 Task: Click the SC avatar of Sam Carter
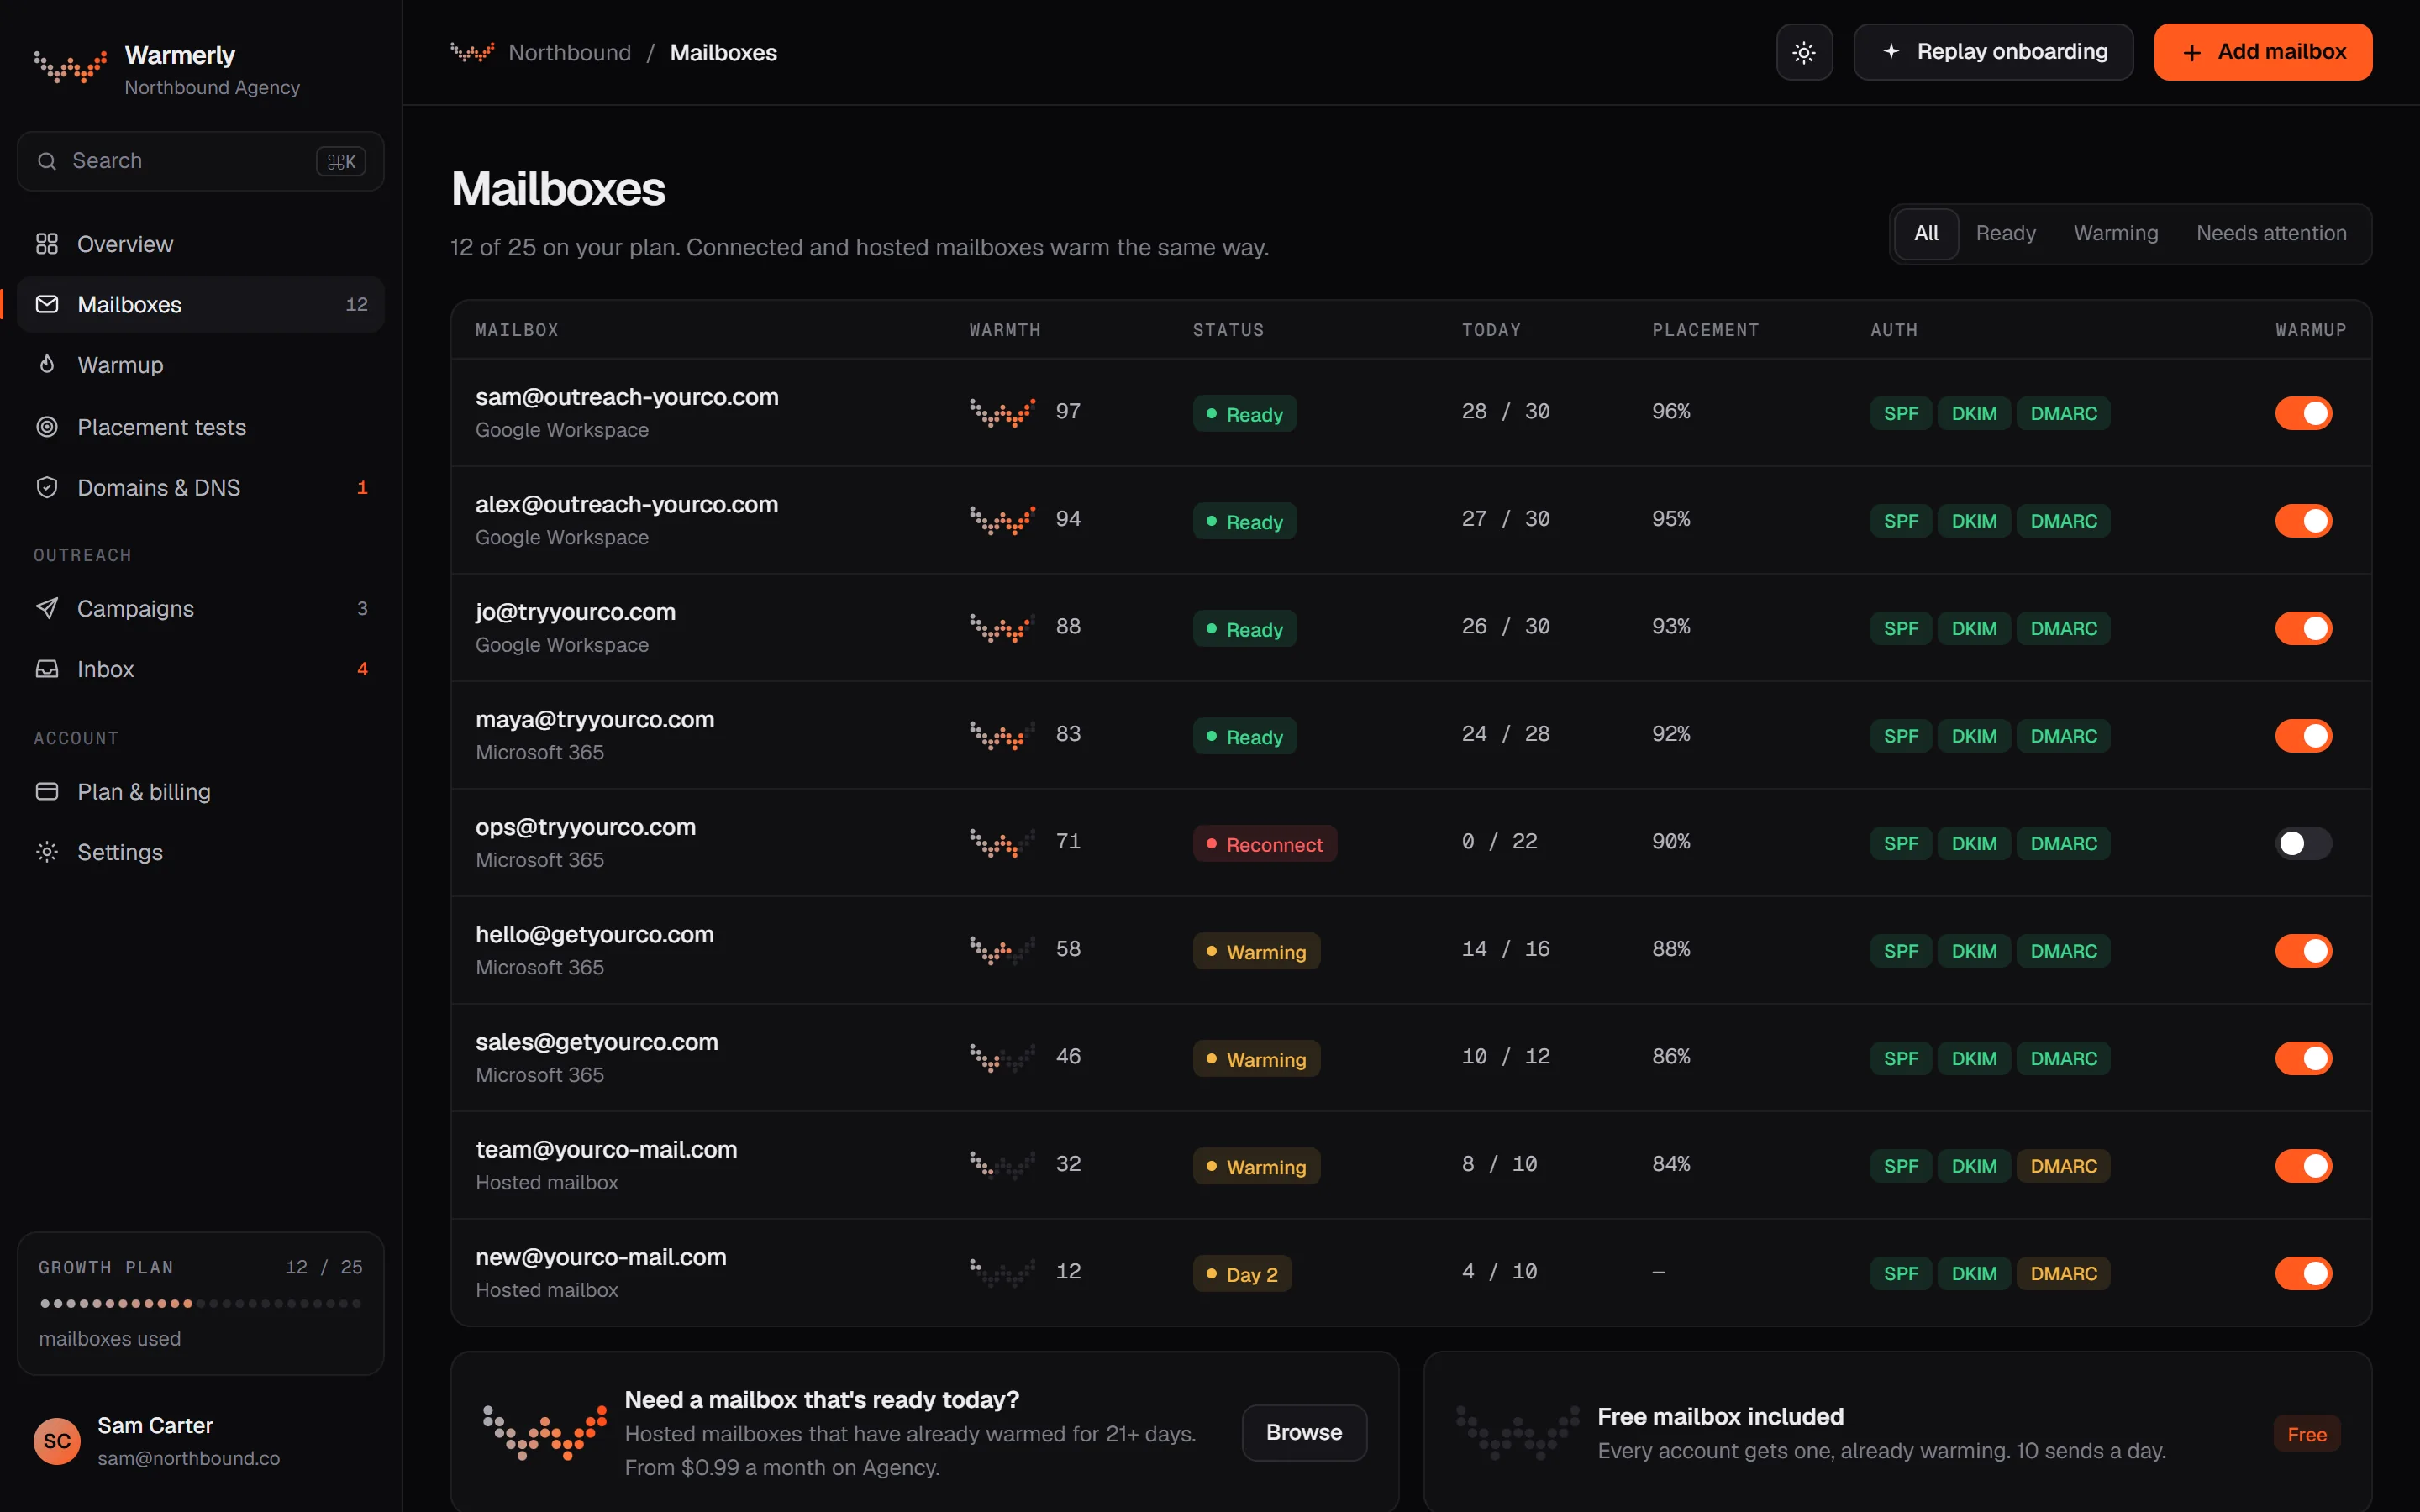[57, 1441]
